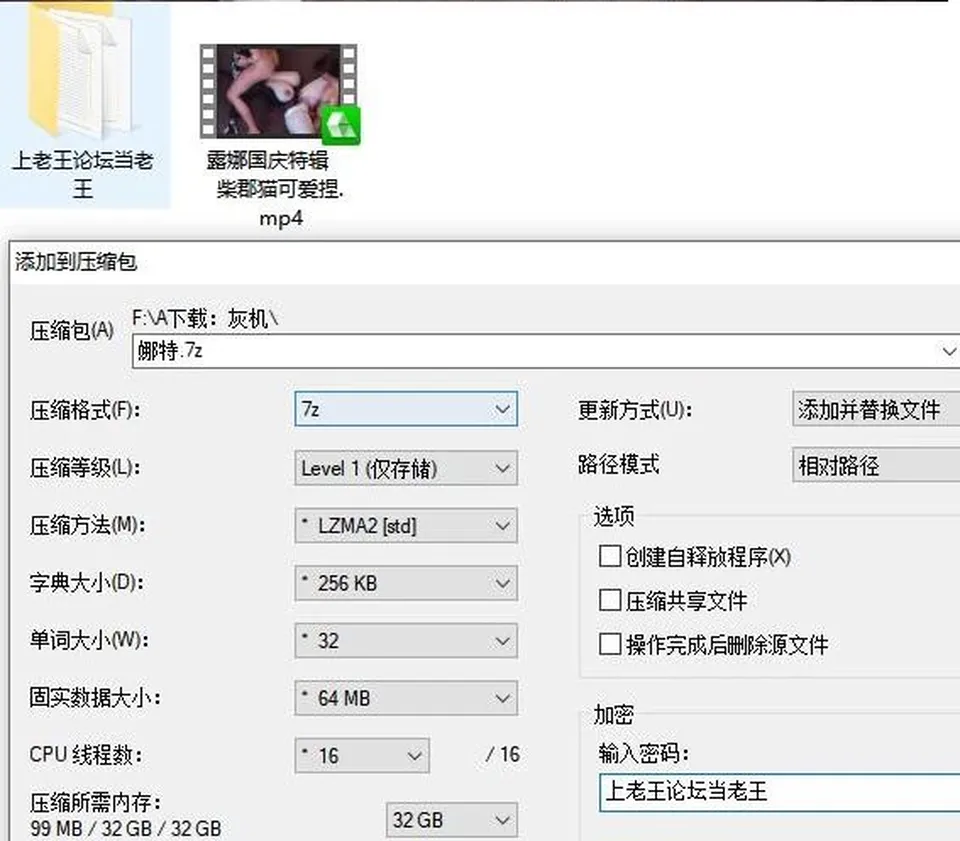The width and height of the screenshot is (960, 841).
Task: Open the 路径模式 相对路径 dropdown
Action: click(876, 465)
